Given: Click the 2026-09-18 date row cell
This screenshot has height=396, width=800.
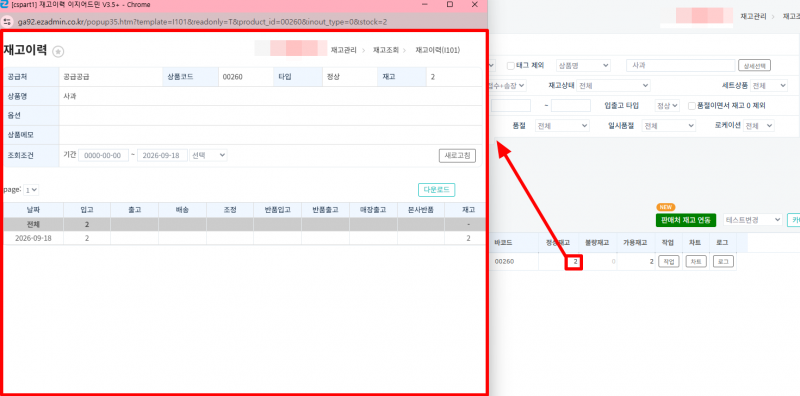Looking at the screenshot, I should [x=33, y=238].
